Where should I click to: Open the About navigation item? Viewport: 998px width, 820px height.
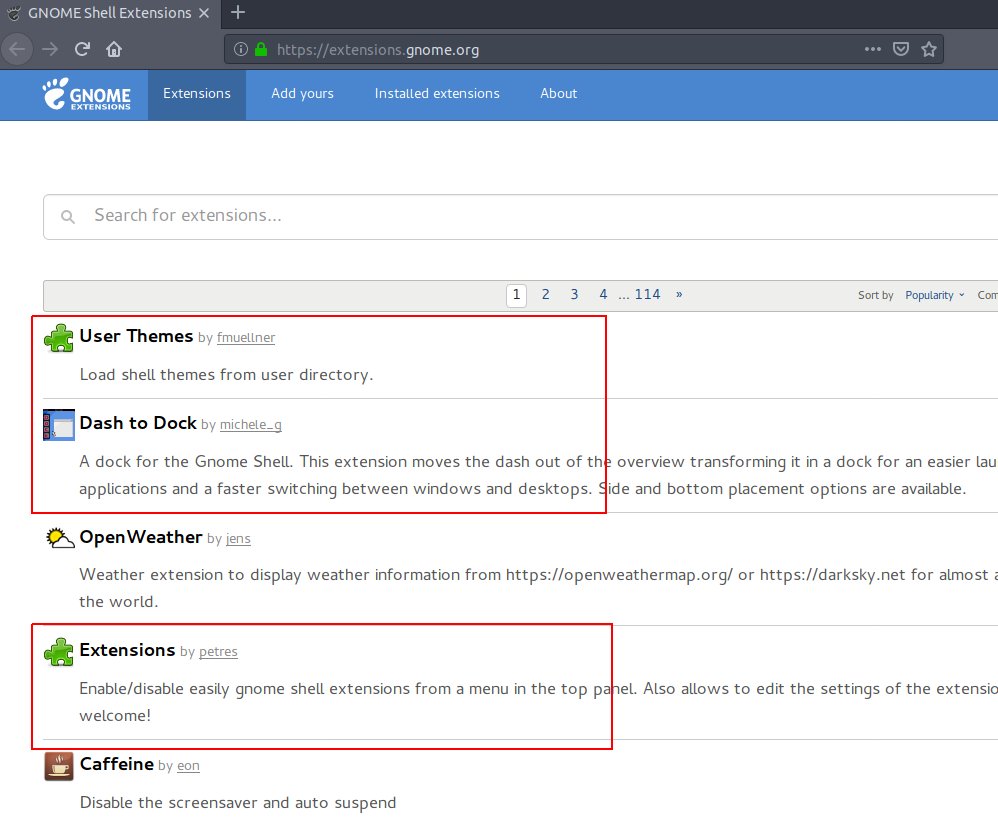[559, 94]
